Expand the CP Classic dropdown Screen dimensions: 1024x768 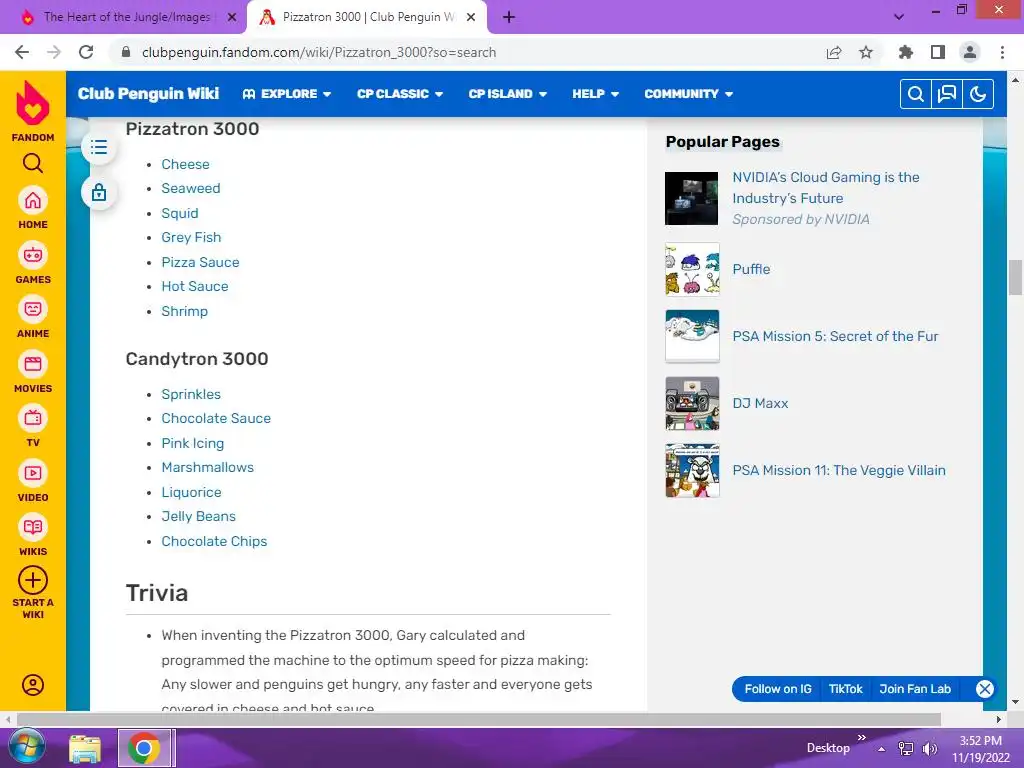(x=400, y=94)
